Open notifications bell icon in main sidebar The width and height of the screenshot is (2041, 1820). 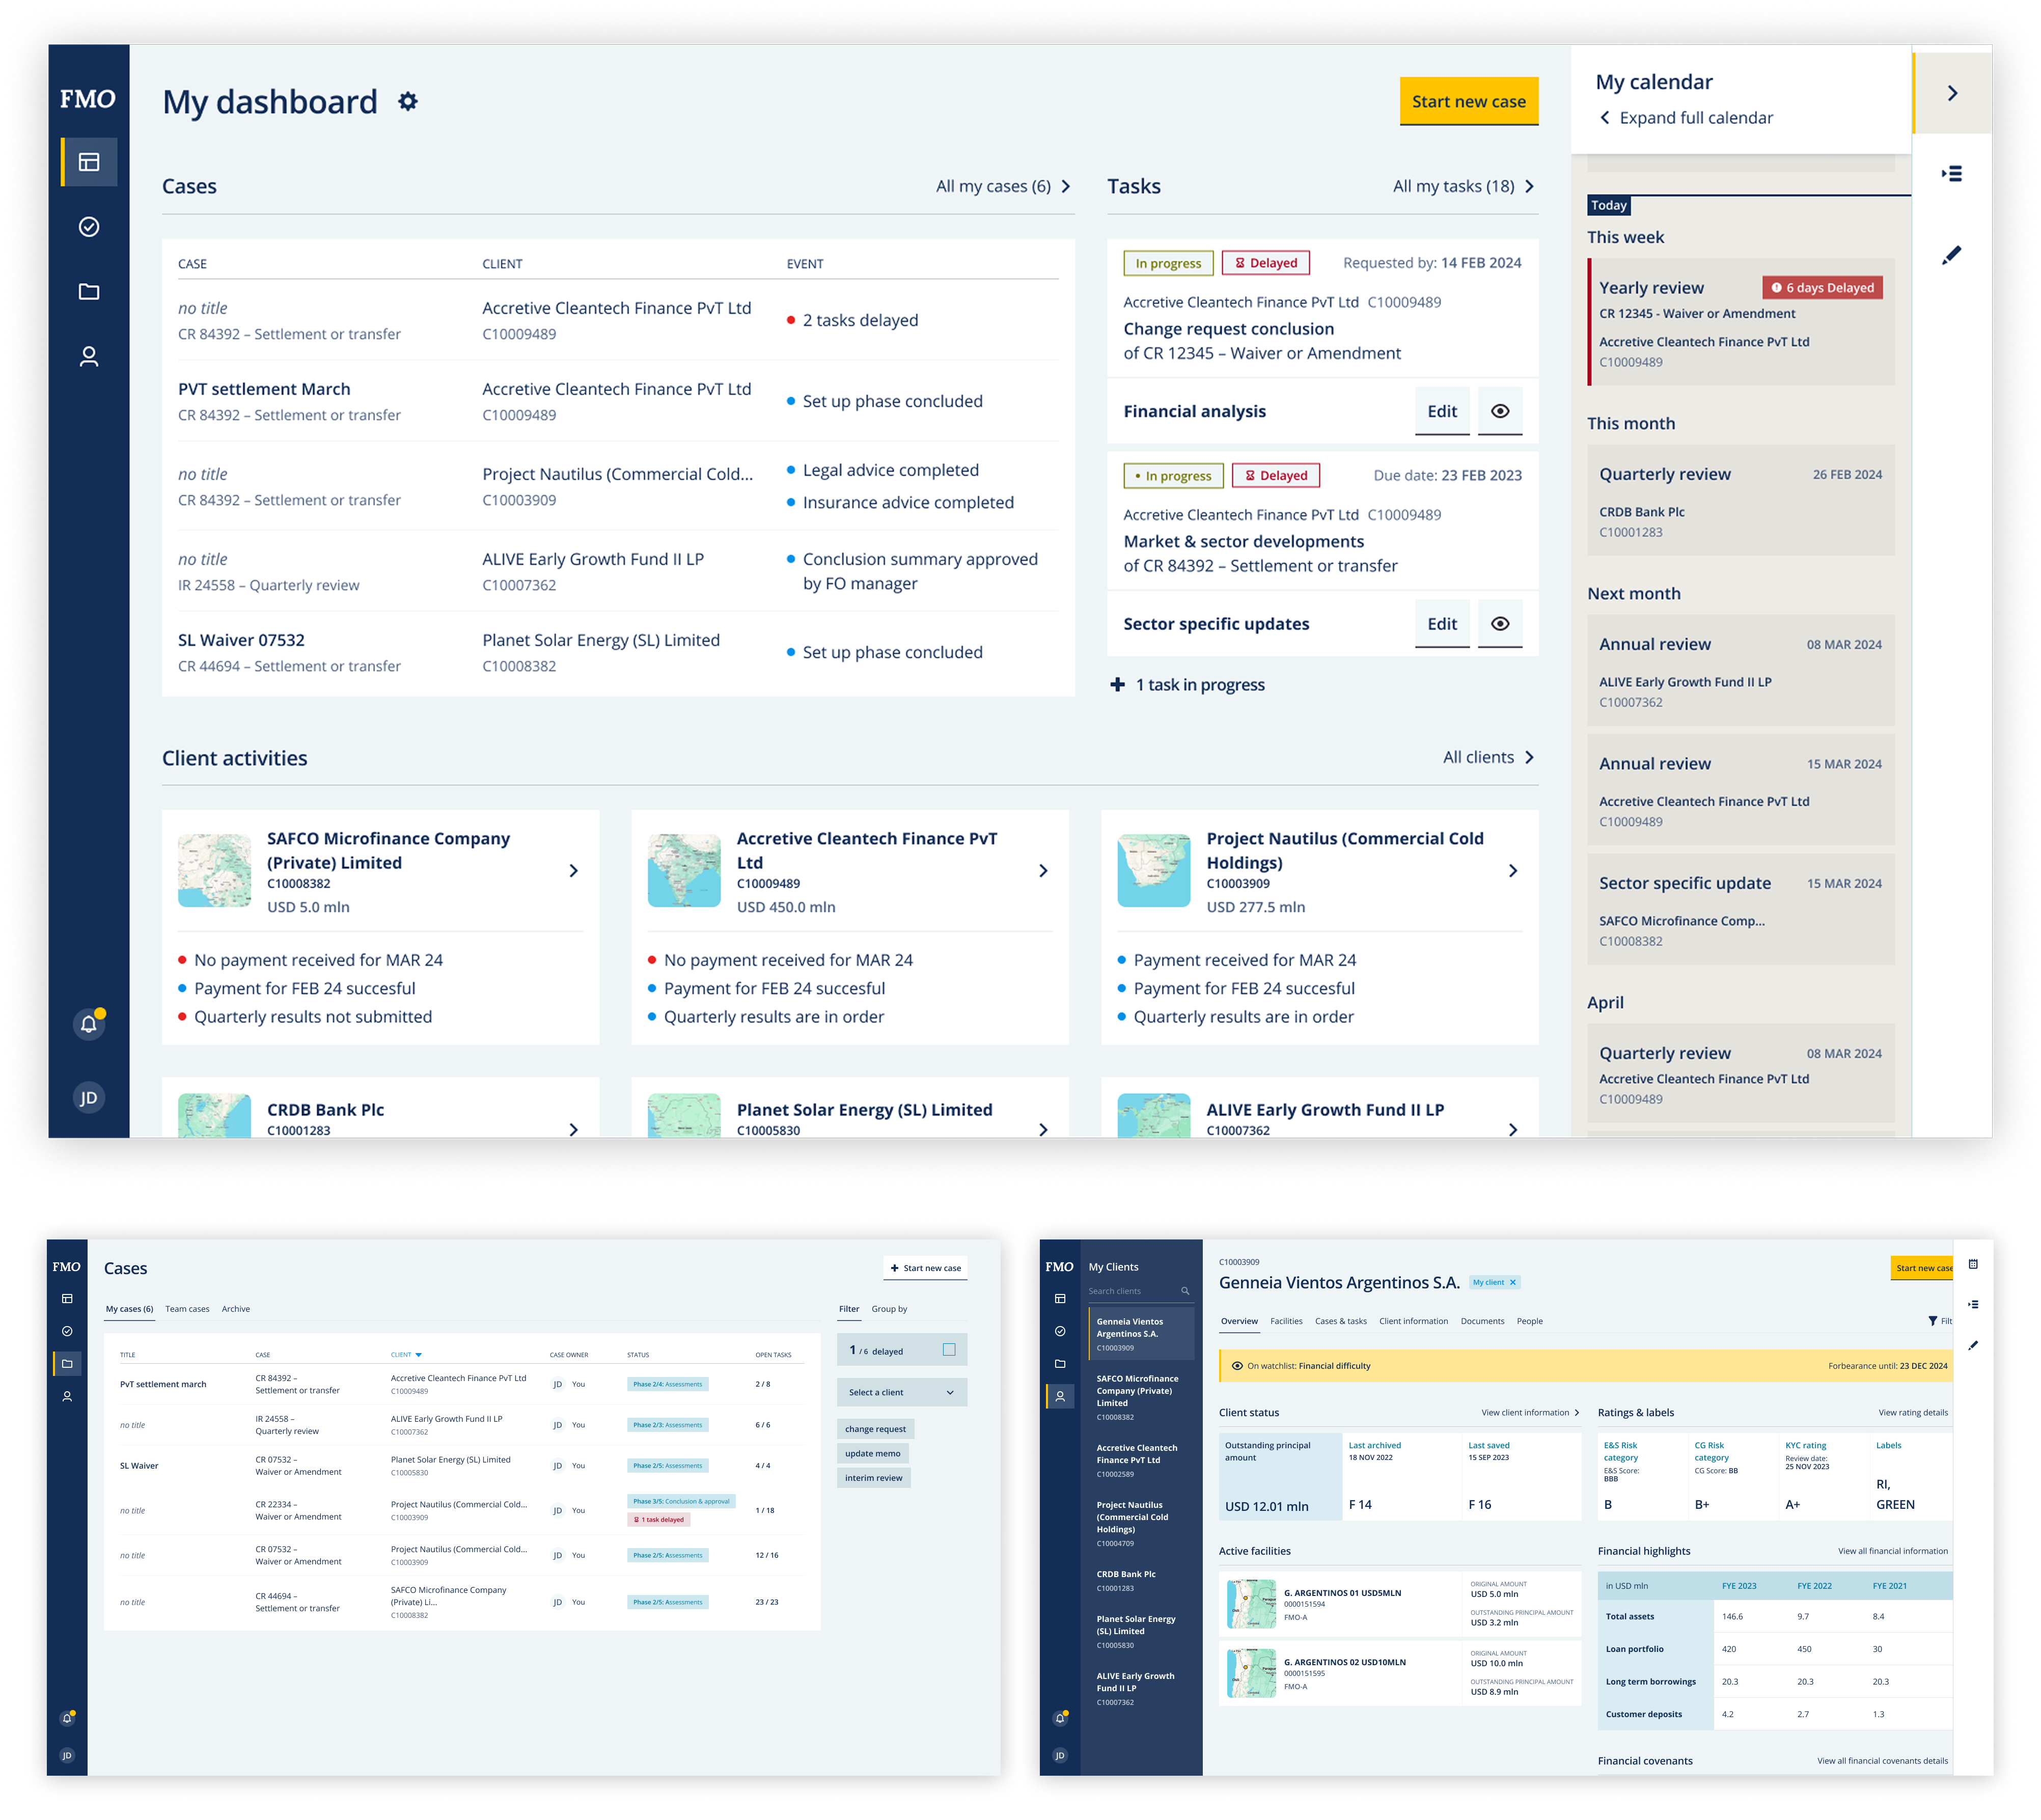pyautogui.click(x=89, y=1024)
